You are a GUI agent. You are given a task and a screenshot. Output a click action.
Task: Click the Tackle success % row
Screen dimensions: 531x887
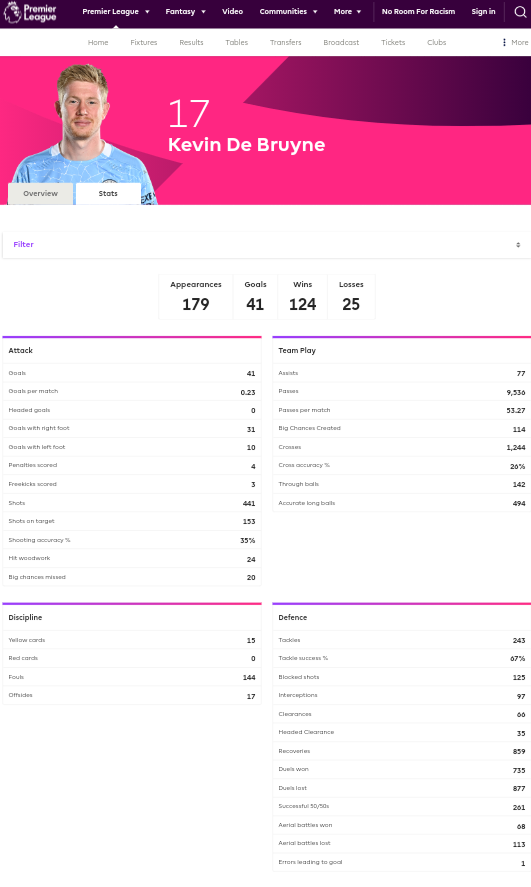(402, 658)
